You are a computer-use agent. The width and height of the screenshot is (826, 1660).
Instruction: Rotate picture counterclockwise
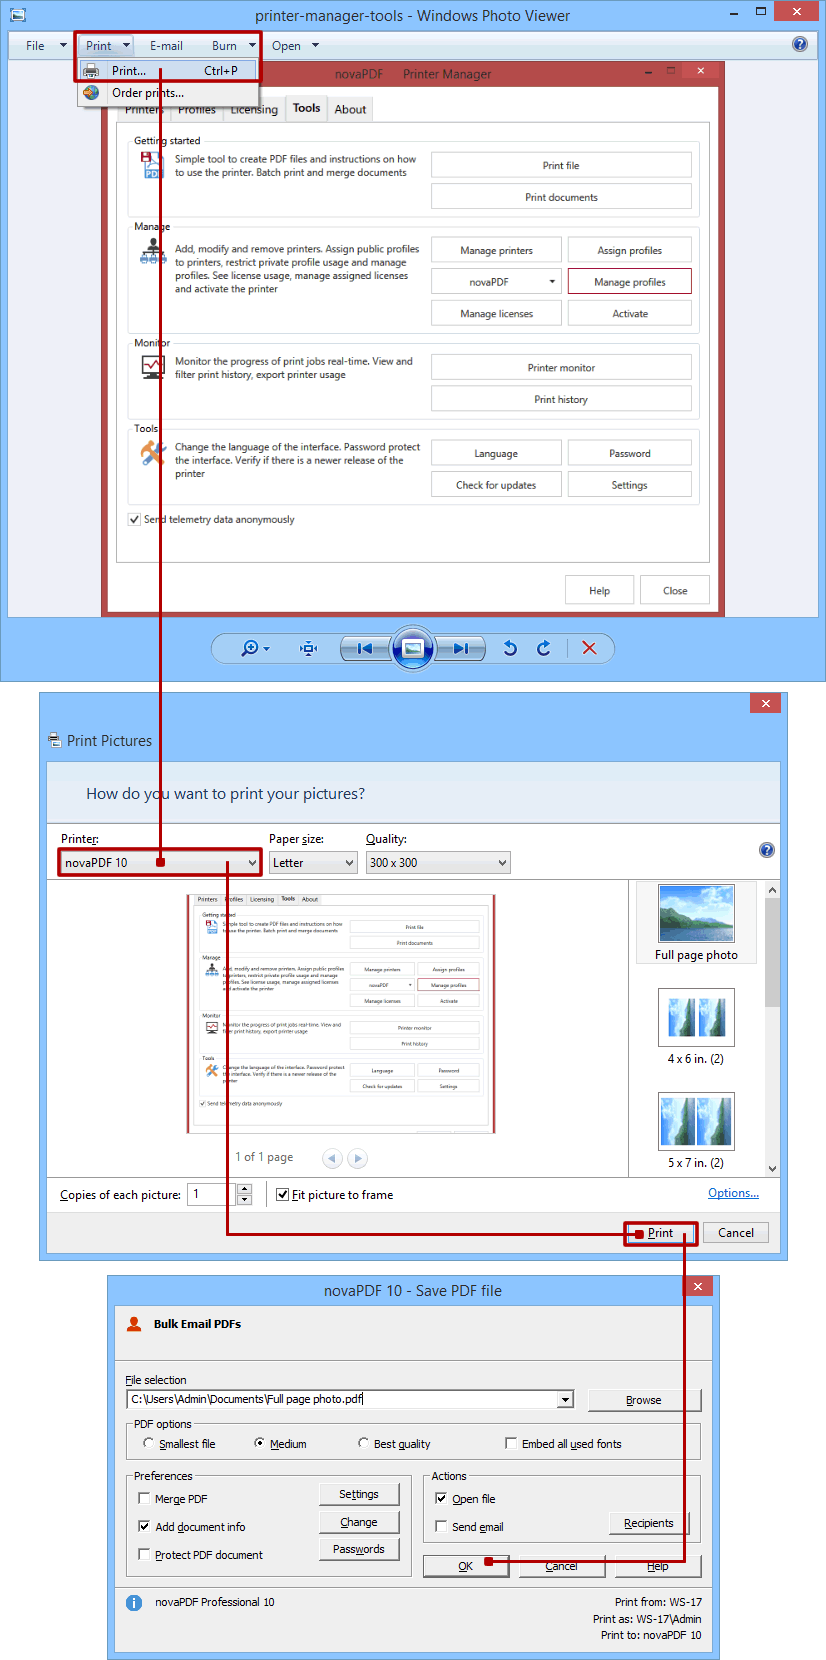click(x=510, y=648)
